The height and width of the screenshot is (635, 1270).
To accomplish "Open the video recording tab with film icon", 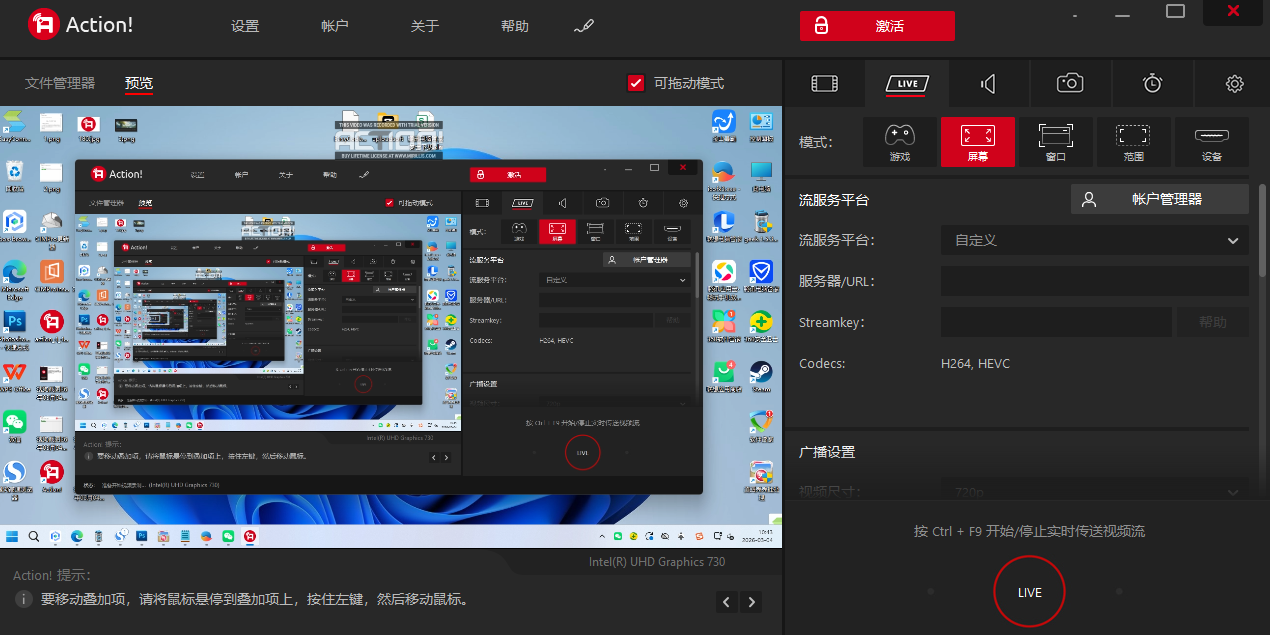I will [x=824, y=84].
